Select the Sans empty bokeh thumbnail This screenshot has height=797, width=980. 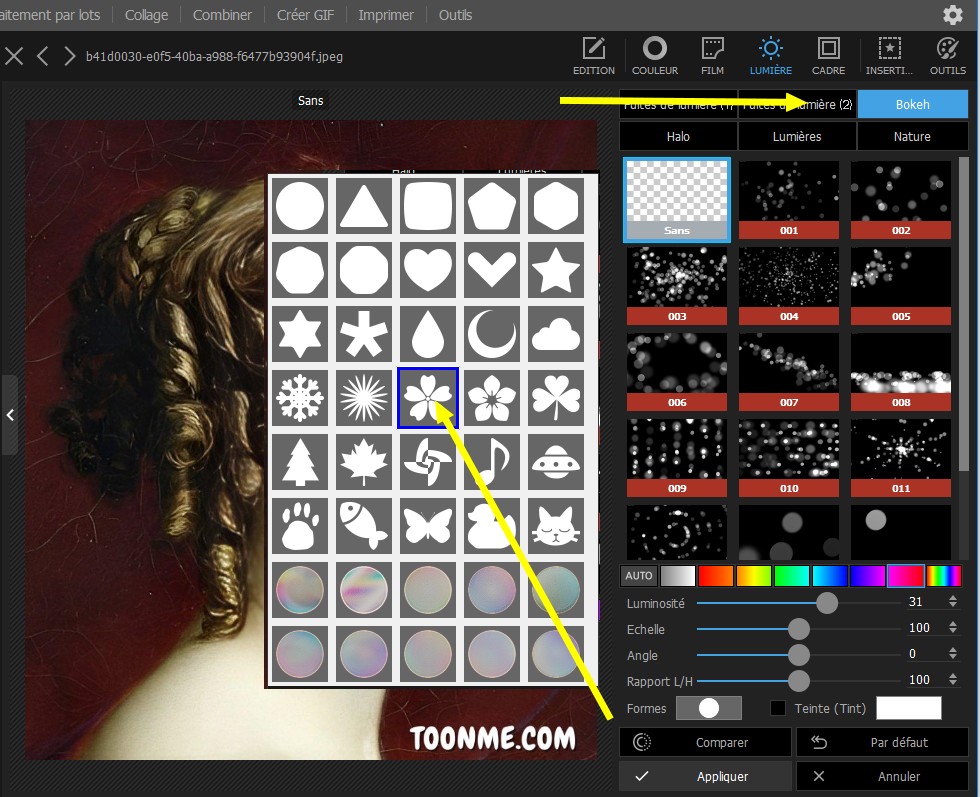coord(677,199)
